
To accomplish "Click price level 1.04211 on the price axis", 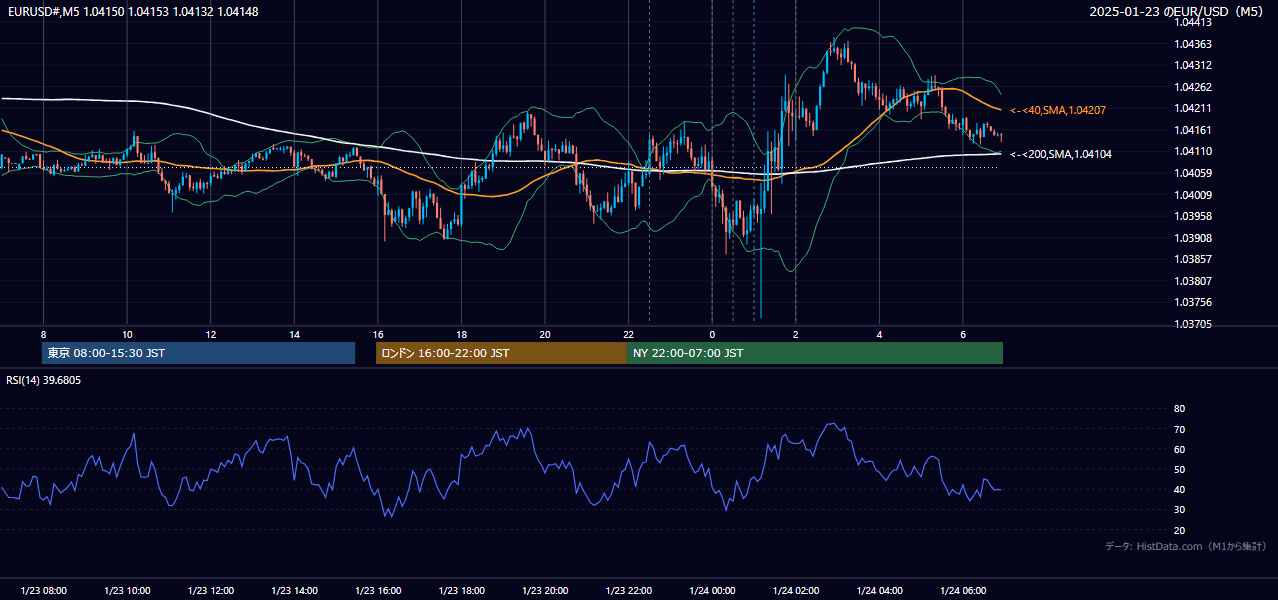I will (x=1192, y=108).
